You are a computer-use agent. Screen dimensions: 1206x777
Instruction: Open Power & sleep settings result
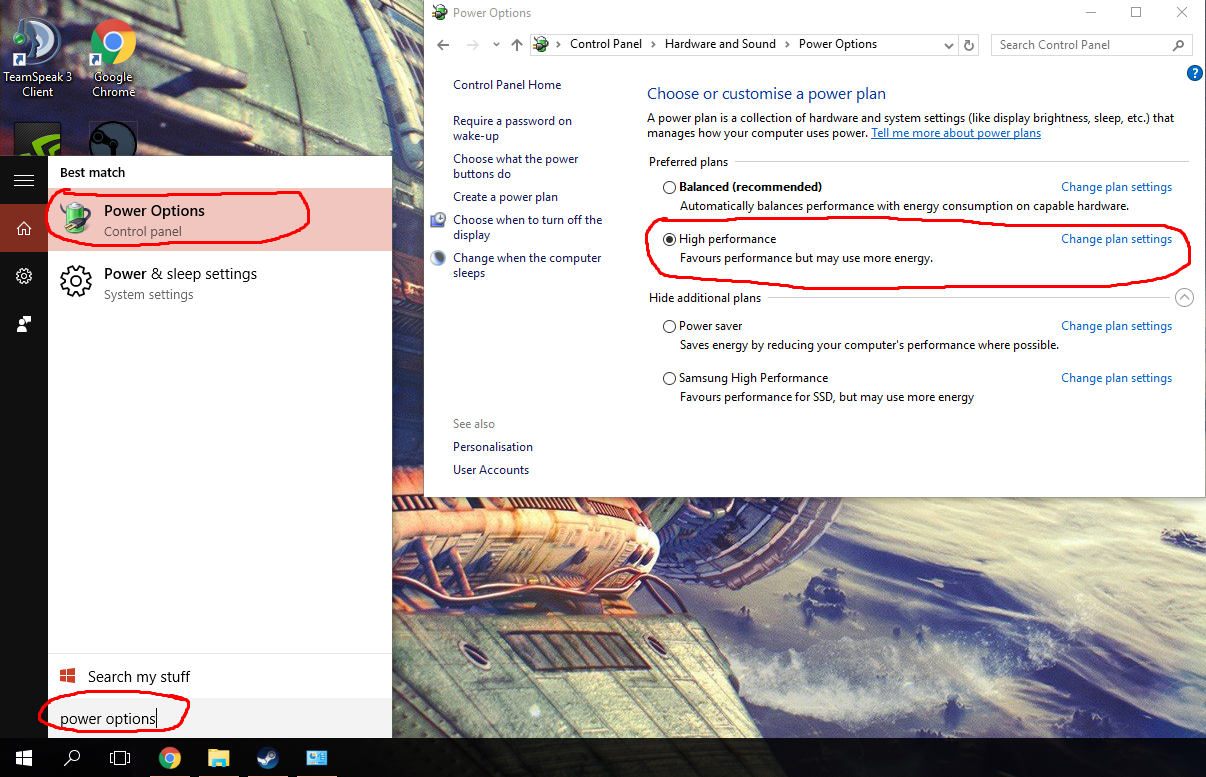click(220, 283)
